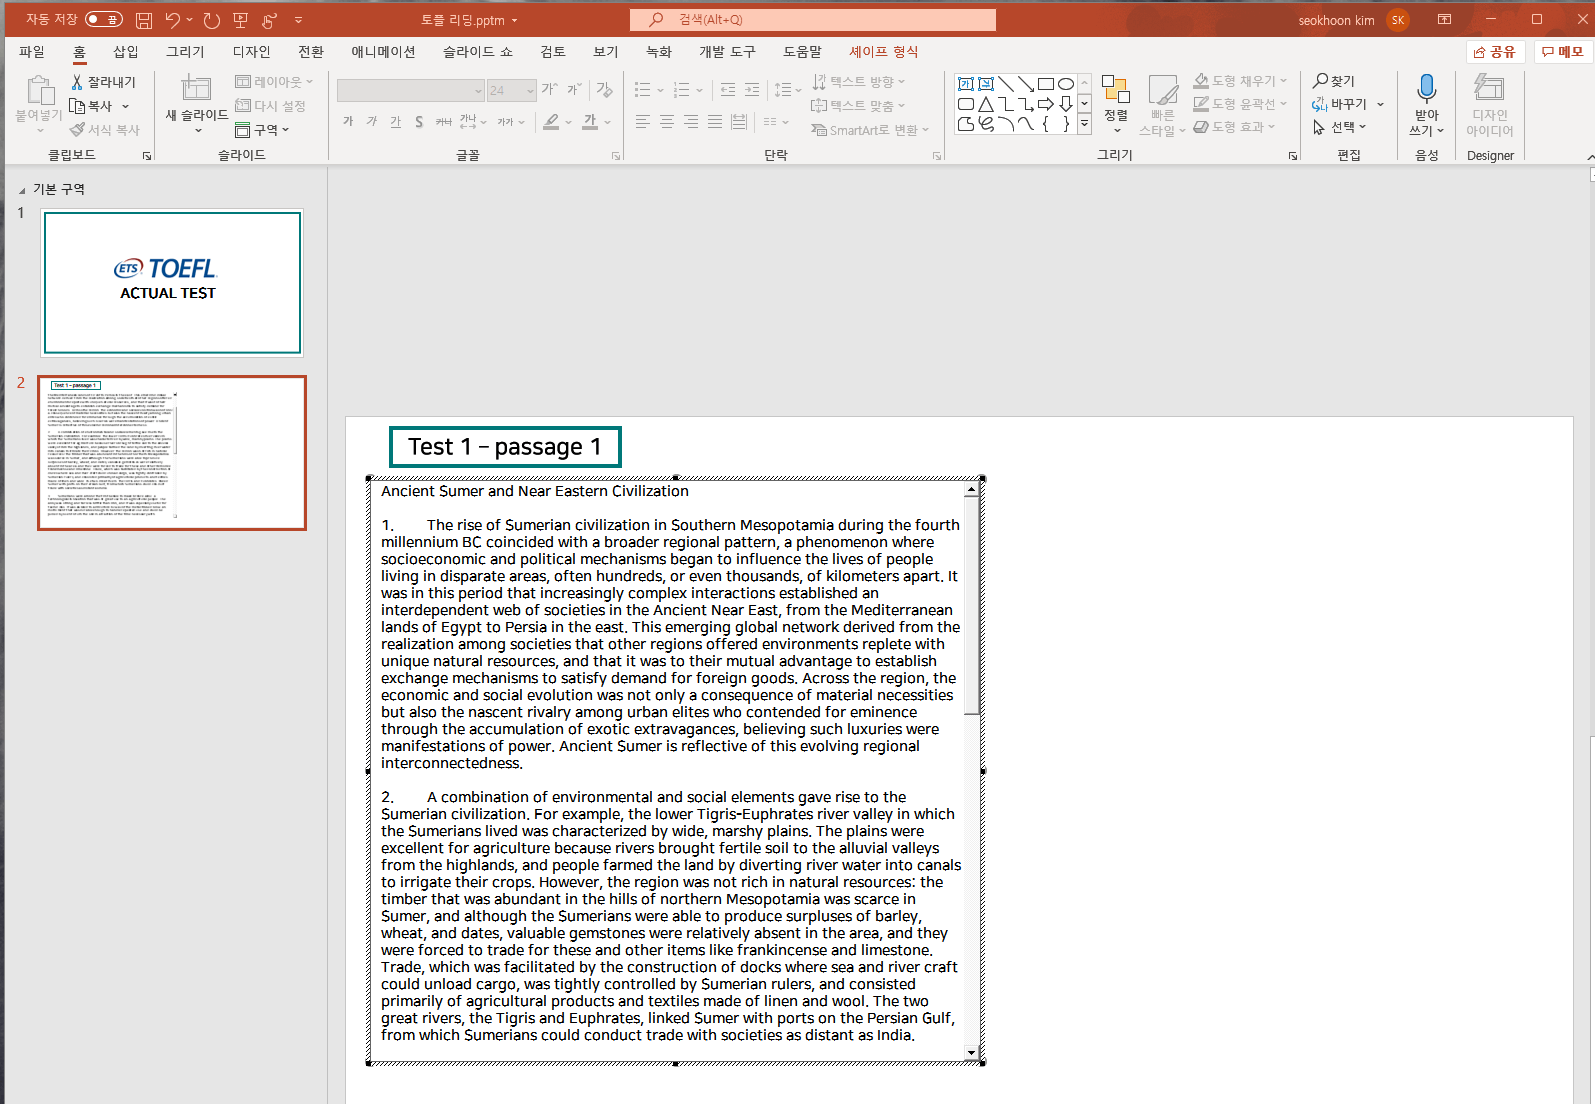Select the freeform scribble shape
The height and width of the screenshot is (1104, 1595).
(986, 124)
